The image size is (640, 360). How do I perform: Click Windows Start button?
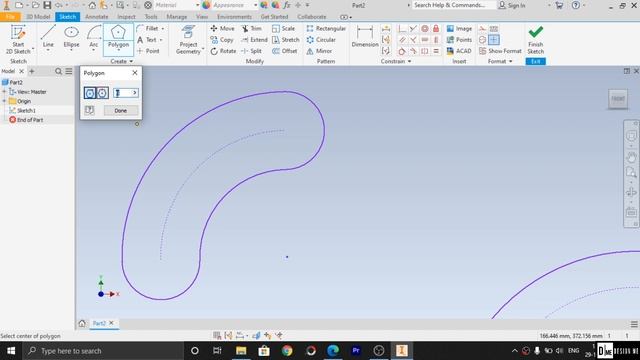click(11, 351)
